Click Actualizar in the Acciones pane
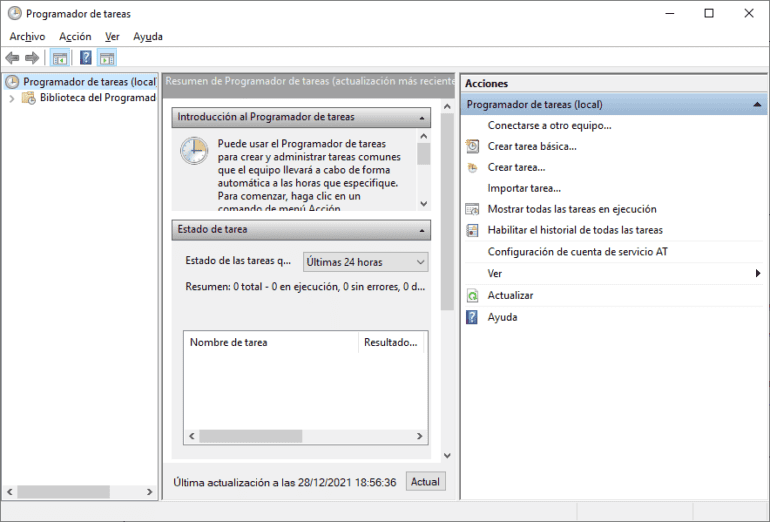770x522 pixels. click(x=510, y=296)
